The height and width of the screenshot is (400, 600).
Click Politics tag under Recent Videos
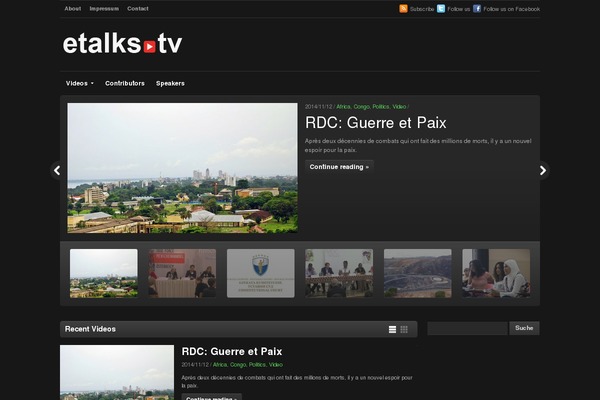[257, 365]
